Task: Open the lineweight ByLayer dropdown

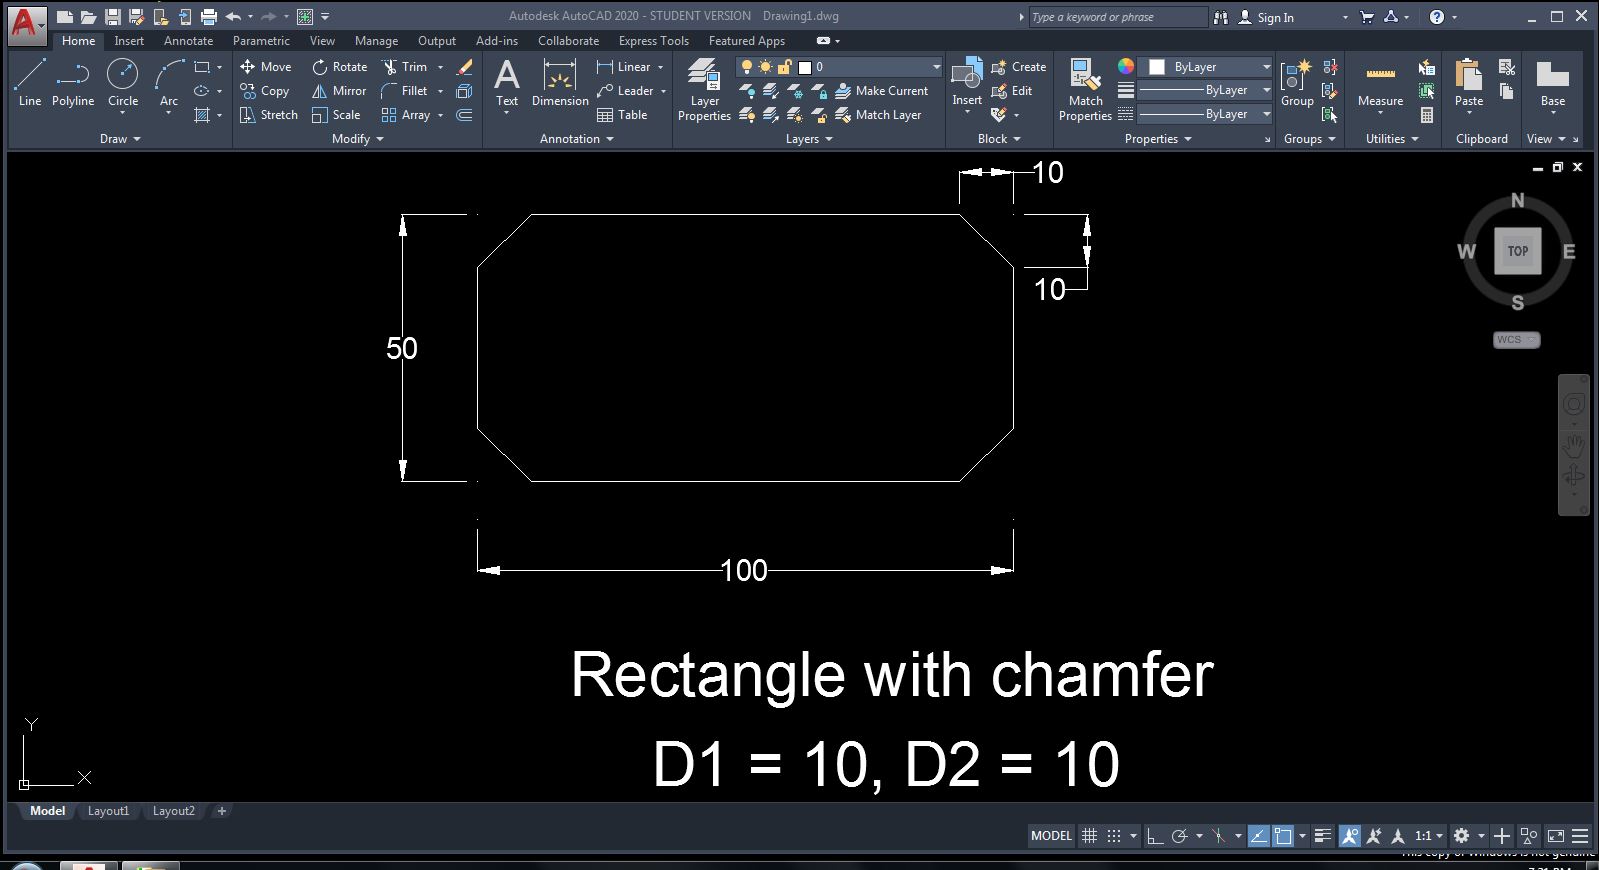Action: [x=1205, y=90]
